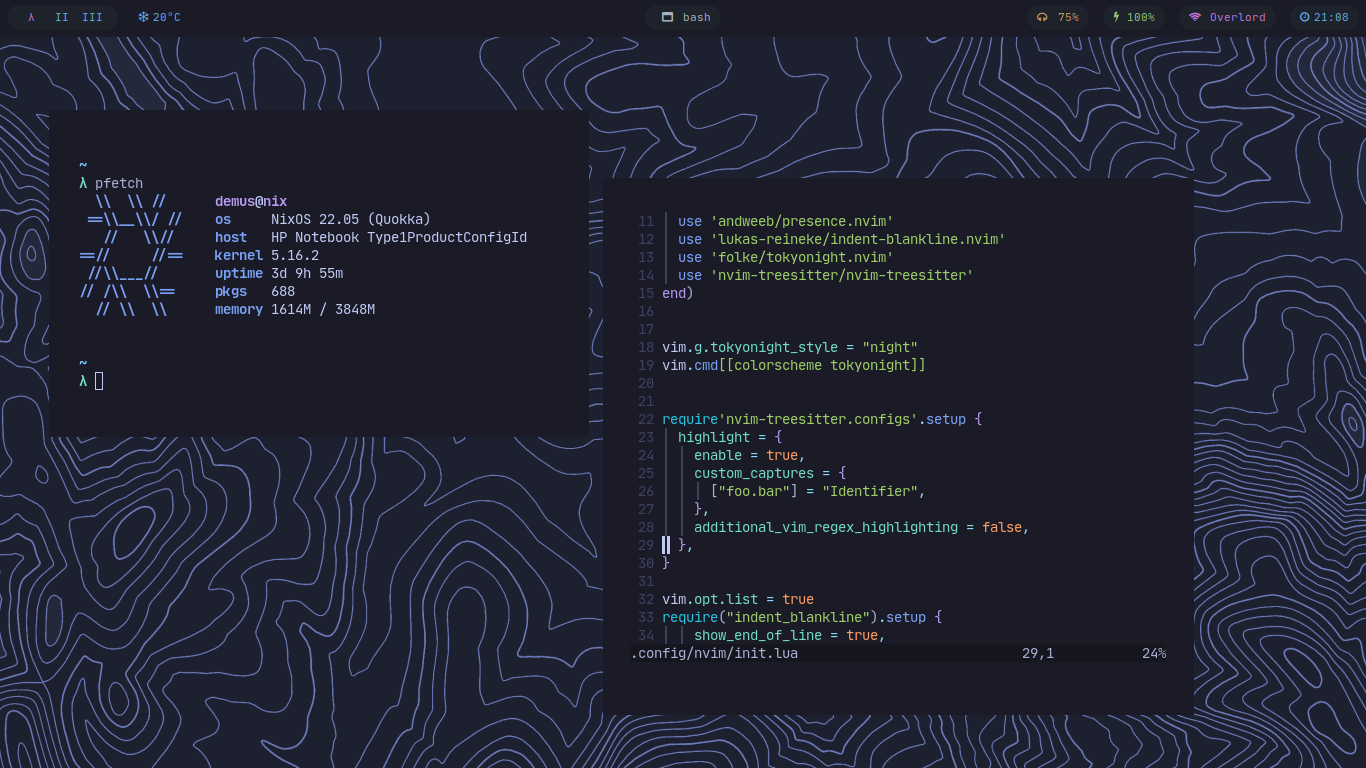
Task: Switch to workspace II
Action: tap(62, 17)
